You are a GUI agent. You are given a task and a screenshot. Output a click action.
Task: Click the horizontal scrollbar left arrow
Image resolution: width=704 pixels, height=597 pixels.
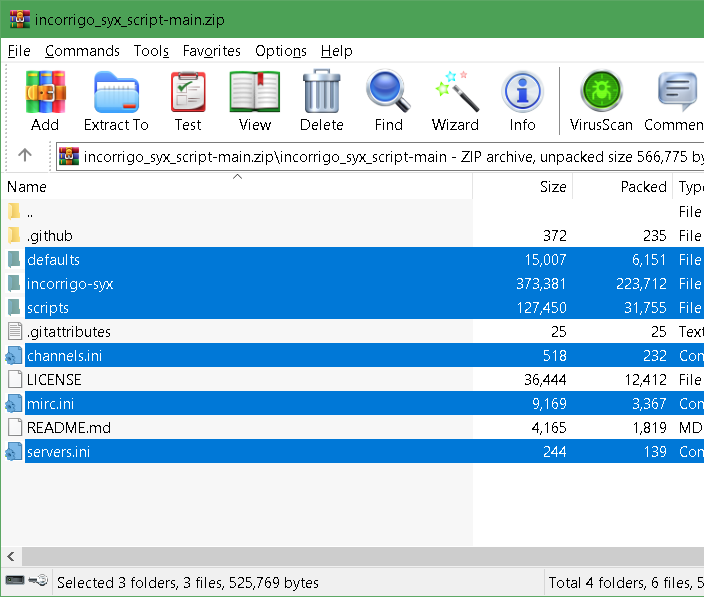(11, 557)
